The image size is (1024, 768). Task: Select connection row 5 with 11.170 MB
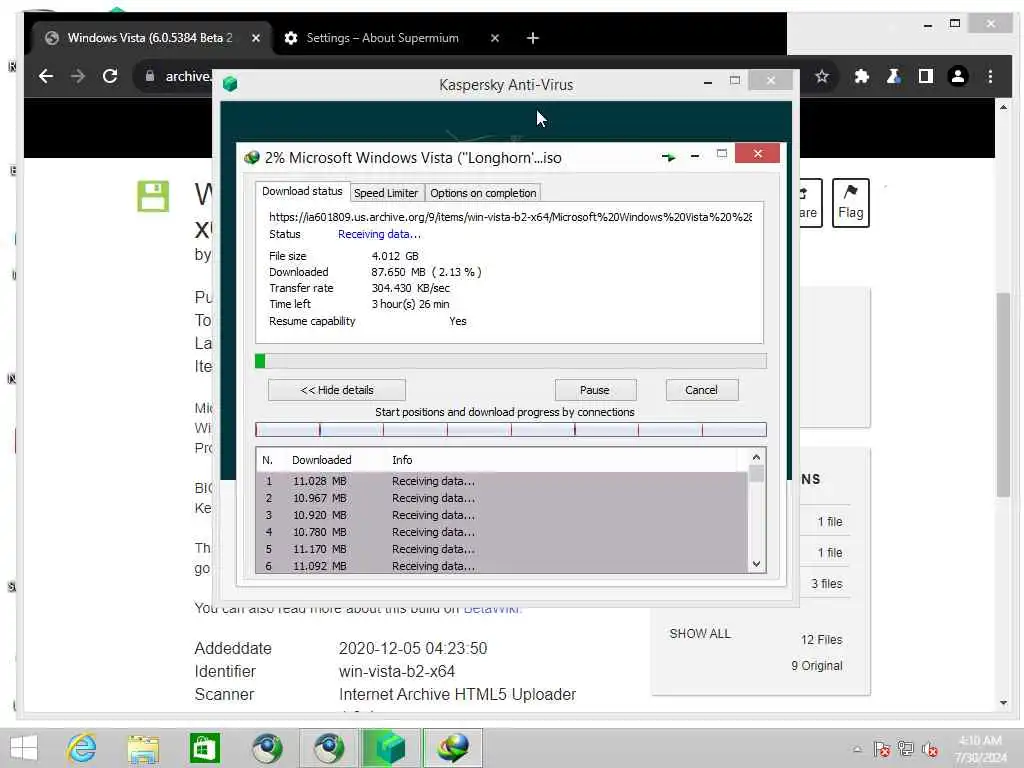click(501, 549)
